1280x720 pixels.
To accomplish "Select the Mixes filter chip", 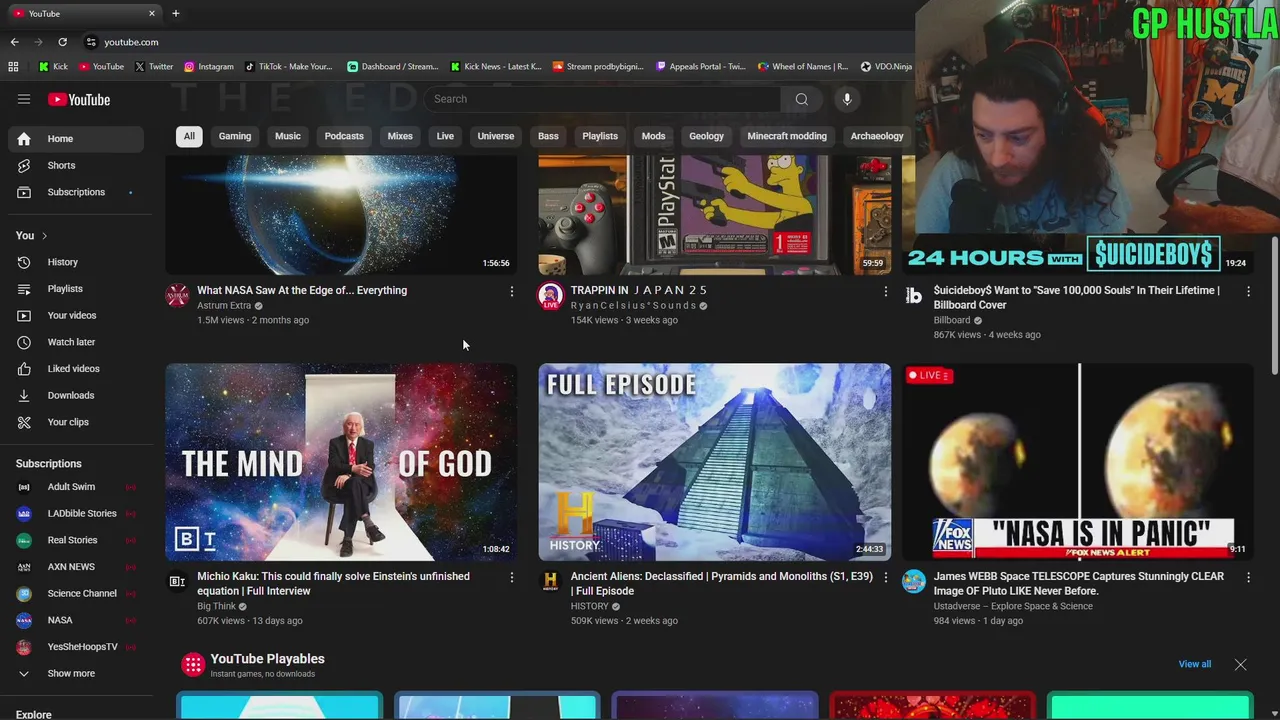I will pyautogui.click(x=400, y=136).
